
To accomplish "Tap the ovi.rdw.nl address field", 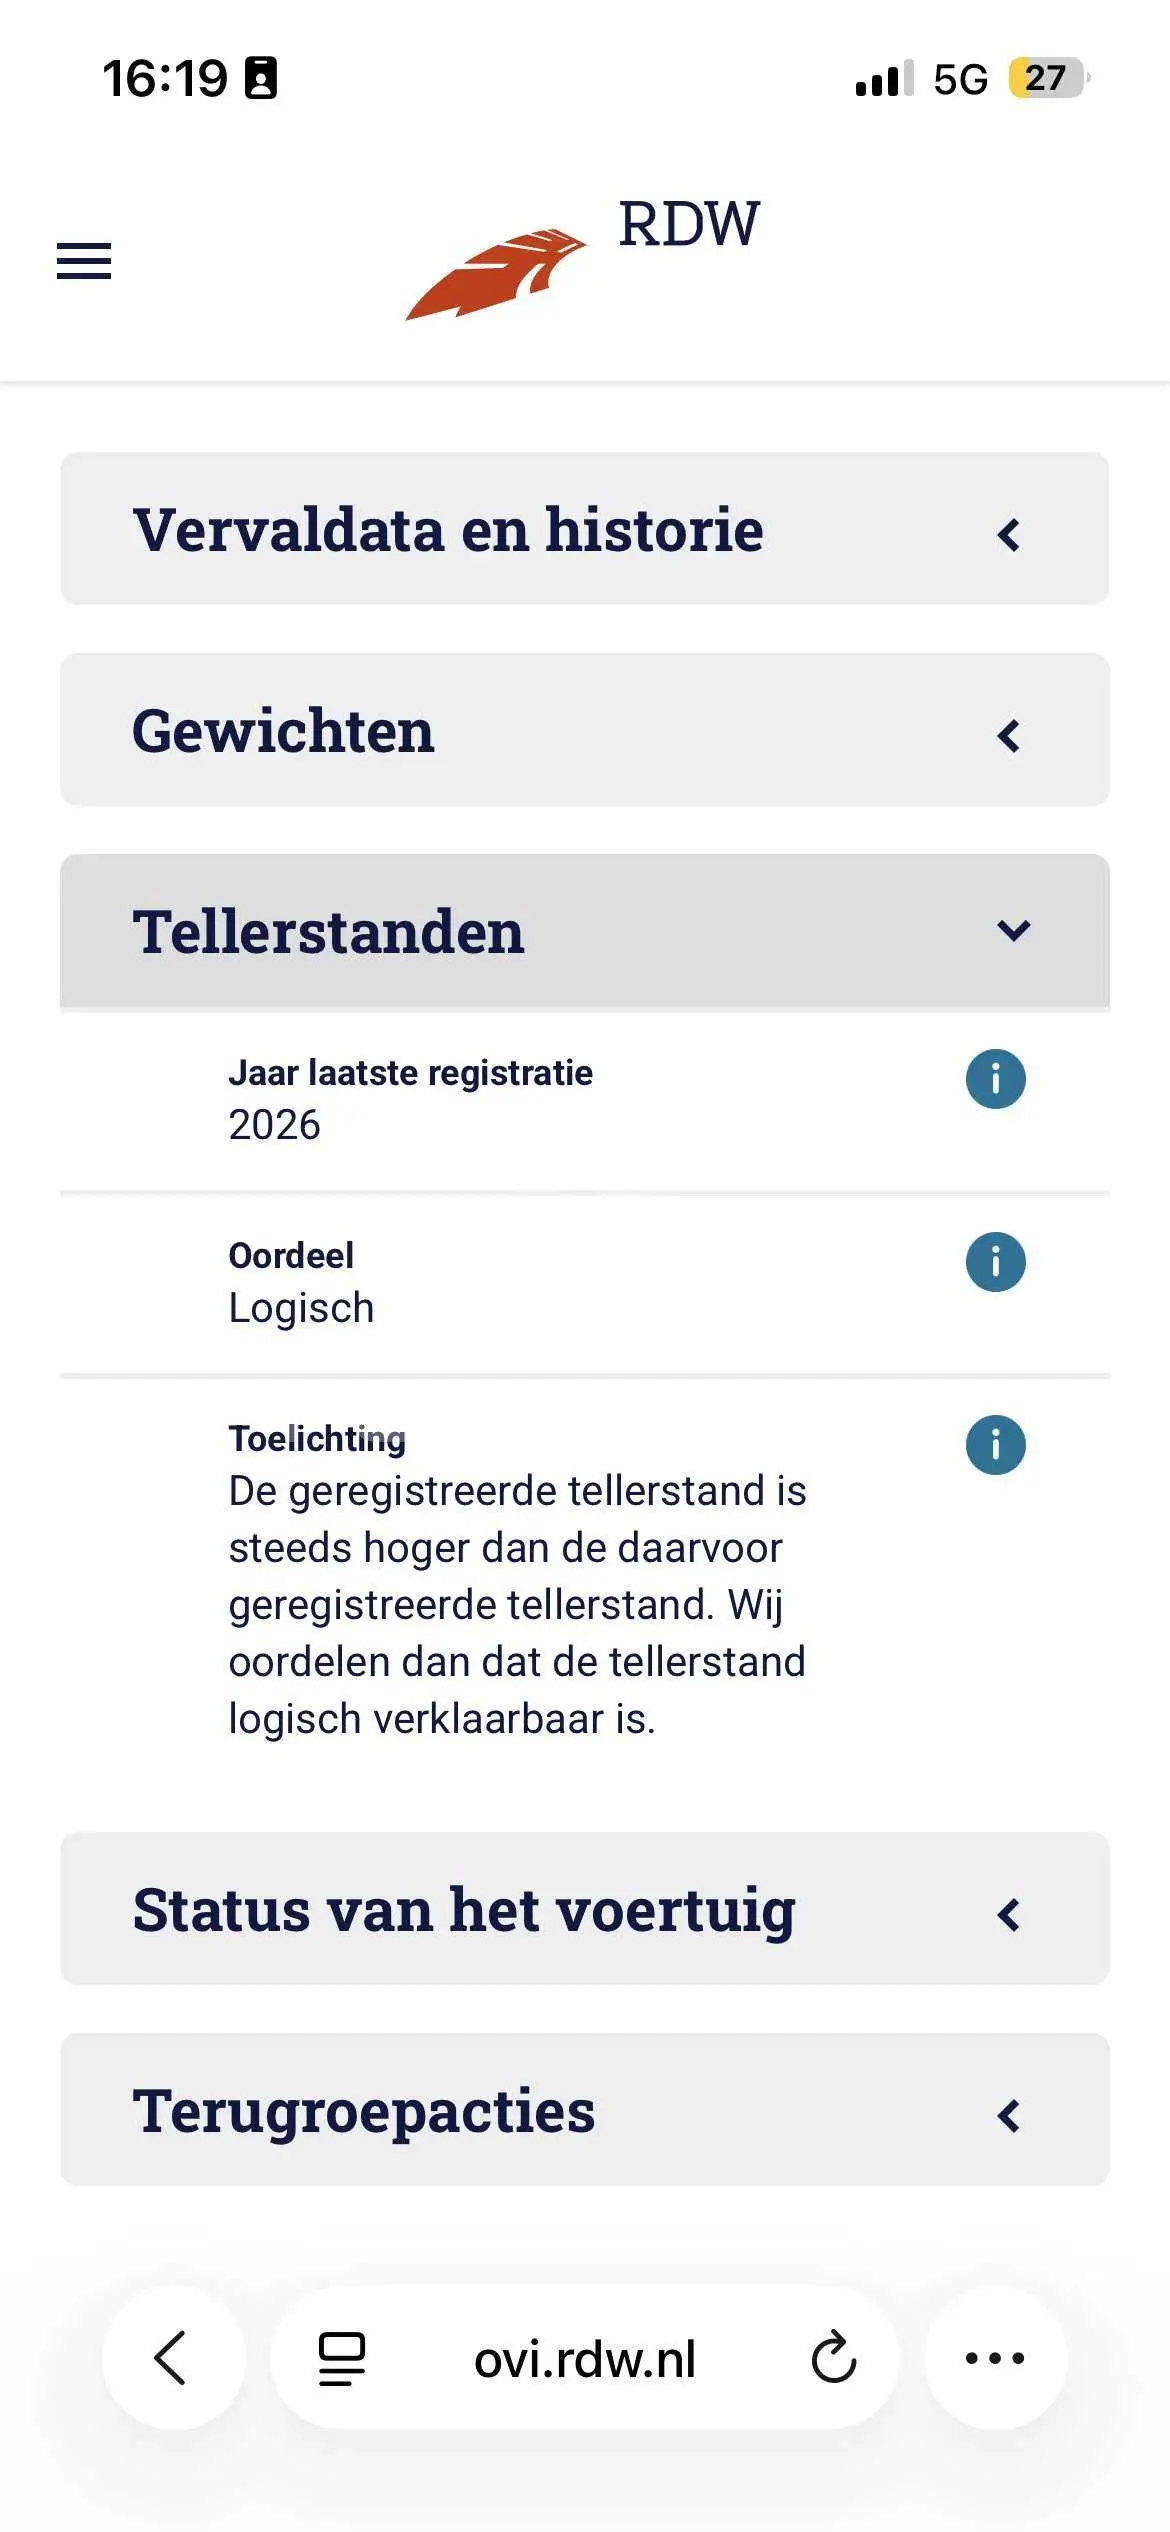I will pyautogui.click(x=585, y=2358).
